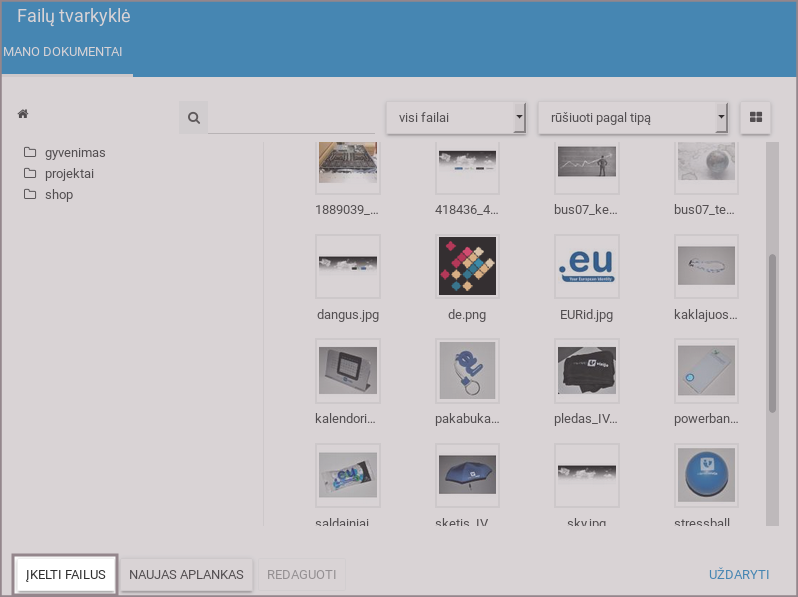Image resolution: width=798 pixels, height=597 pixels.
Task: Open the projektai folder
Action: (69, 174)
